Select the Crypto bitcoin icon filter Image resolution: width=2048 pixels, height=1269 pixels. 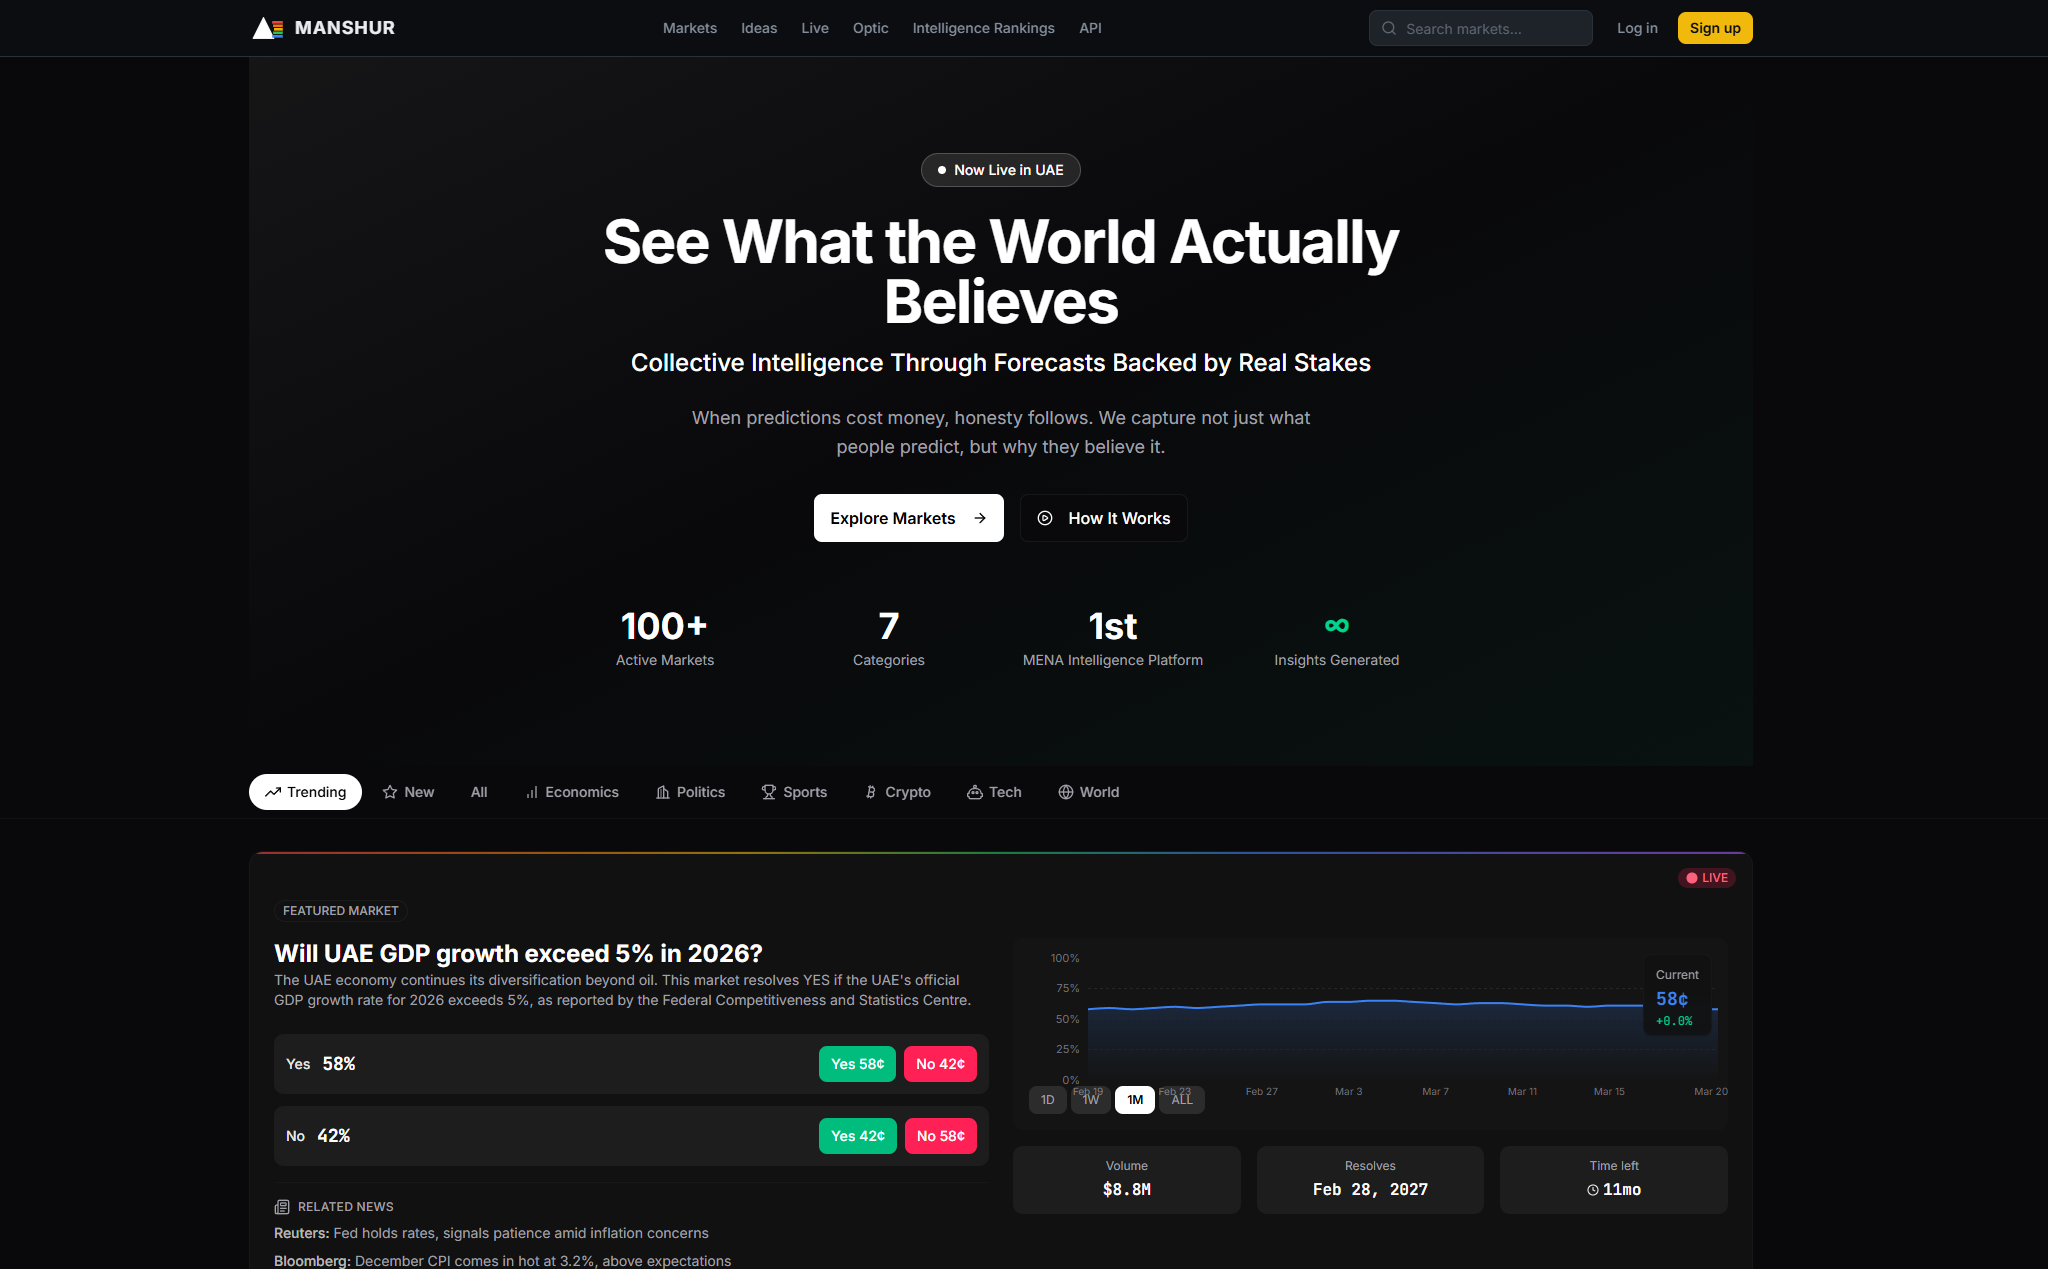pos(871,792)
